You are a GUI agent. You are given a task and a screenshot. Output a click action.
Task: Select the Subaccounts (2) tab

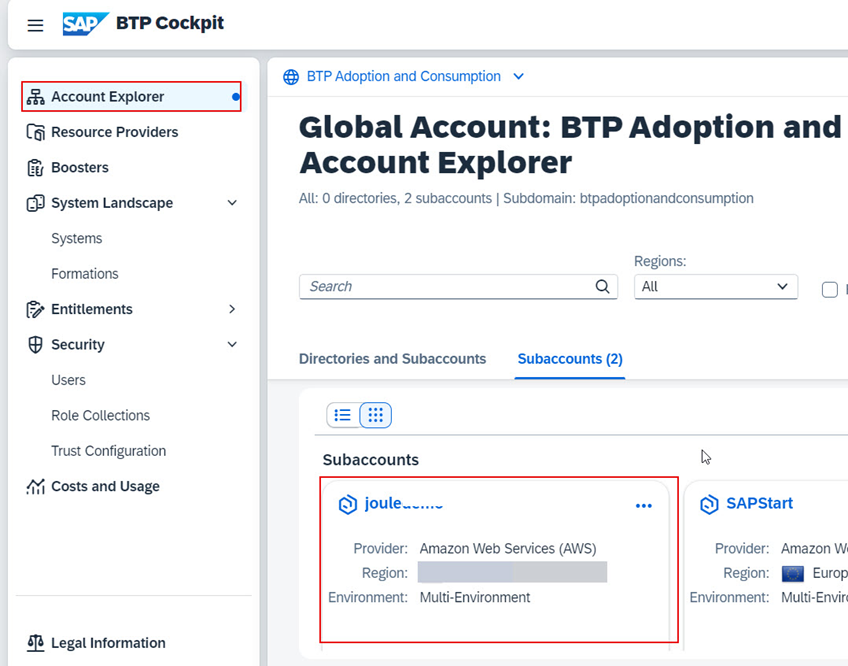(570, 359)
